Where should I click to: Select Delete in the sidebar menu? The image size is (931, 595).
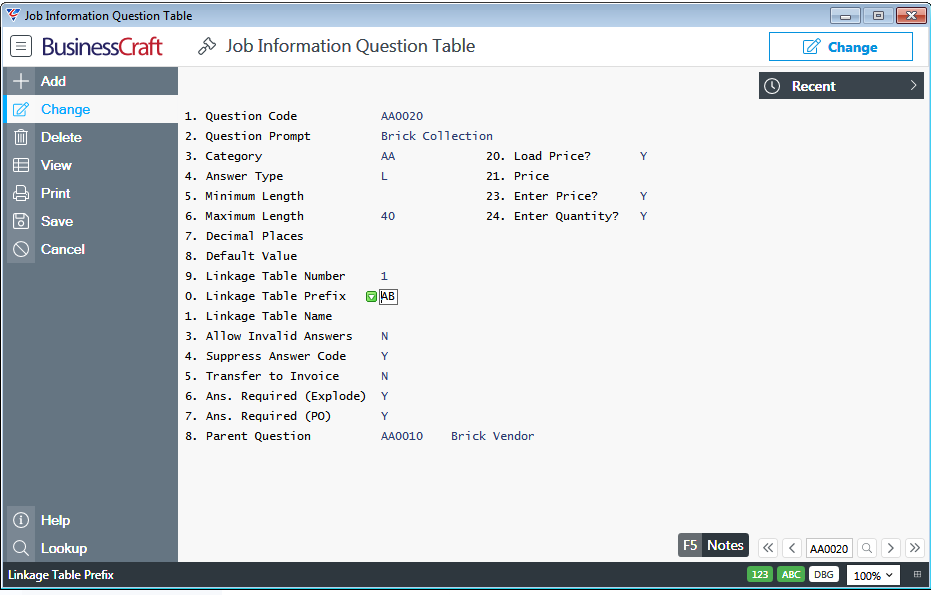pos(90,137)
